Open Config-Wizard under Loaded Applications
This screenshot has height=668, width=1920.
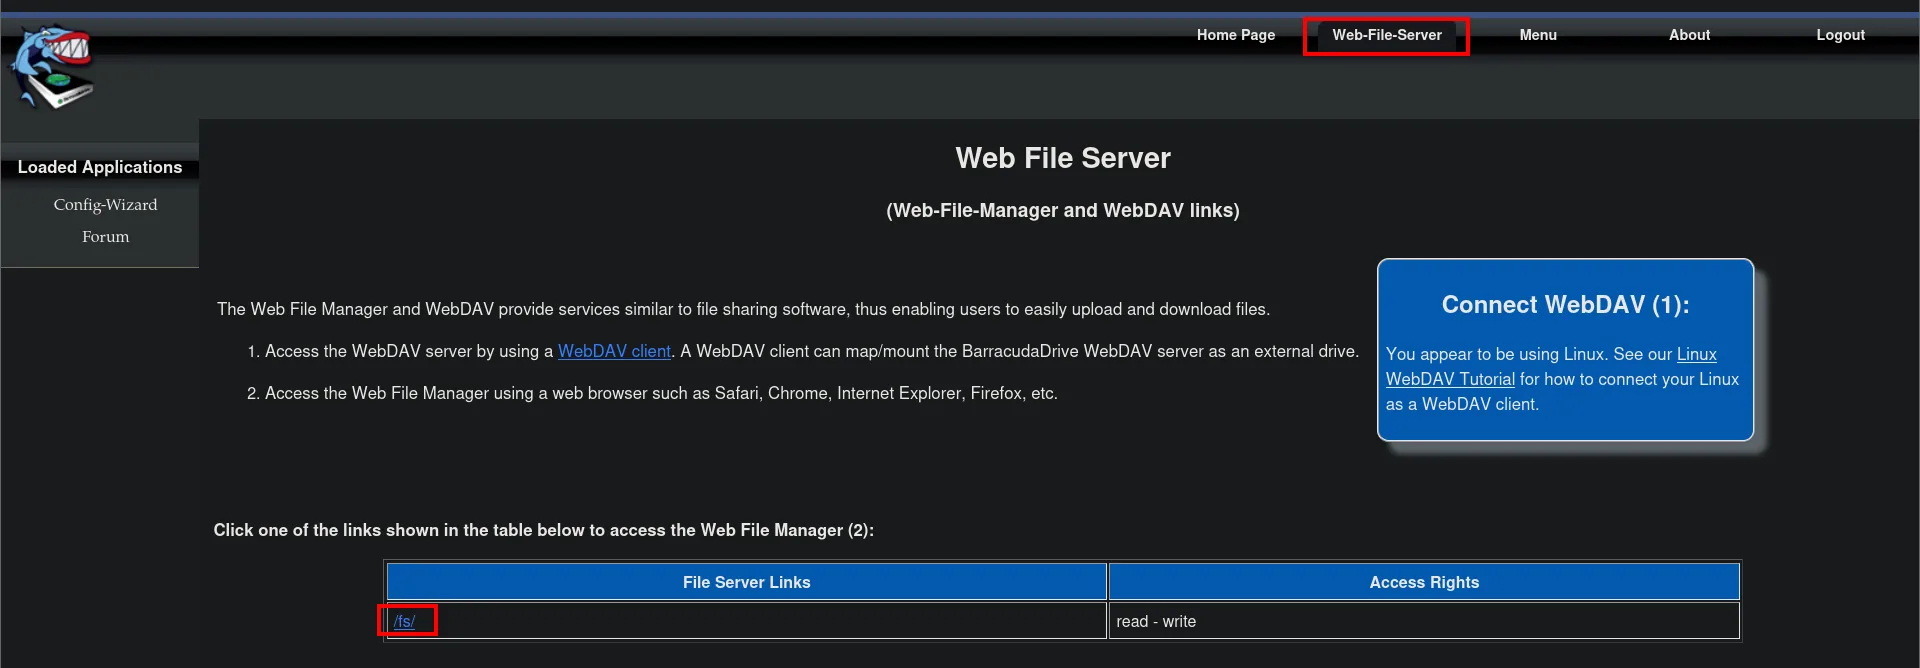coord(105,204)
